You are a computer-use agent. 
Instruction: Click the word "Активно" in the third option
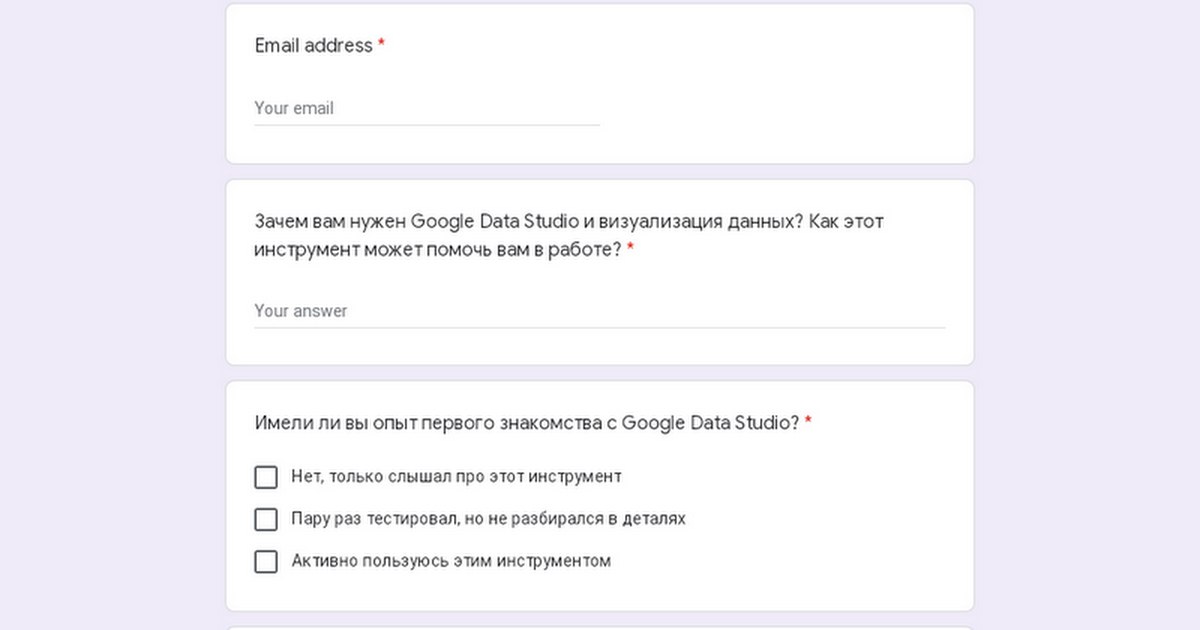(x=318, y=561)
